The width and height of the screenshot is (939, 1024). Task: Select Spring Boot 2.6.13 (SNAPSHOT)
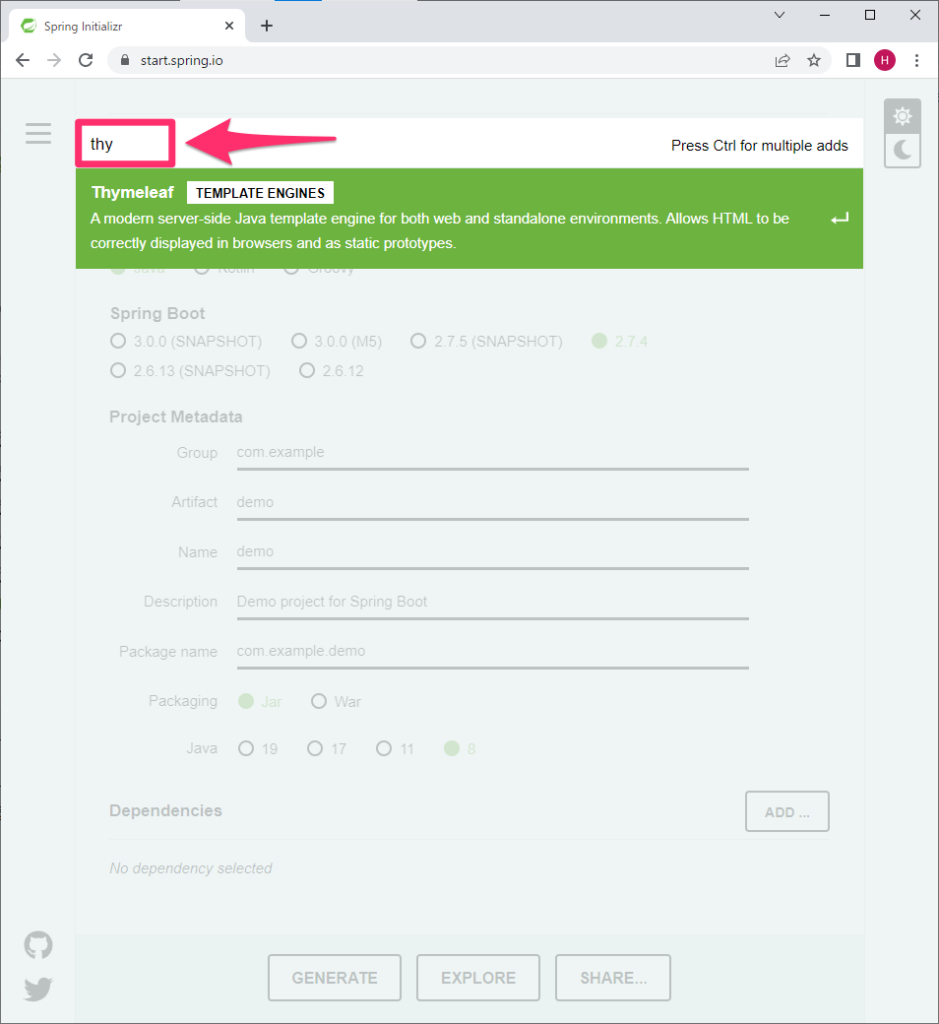click(190, 371)
